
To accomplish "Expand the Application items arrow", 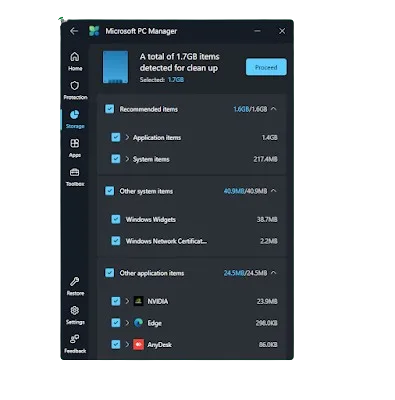I will [127, 137].
